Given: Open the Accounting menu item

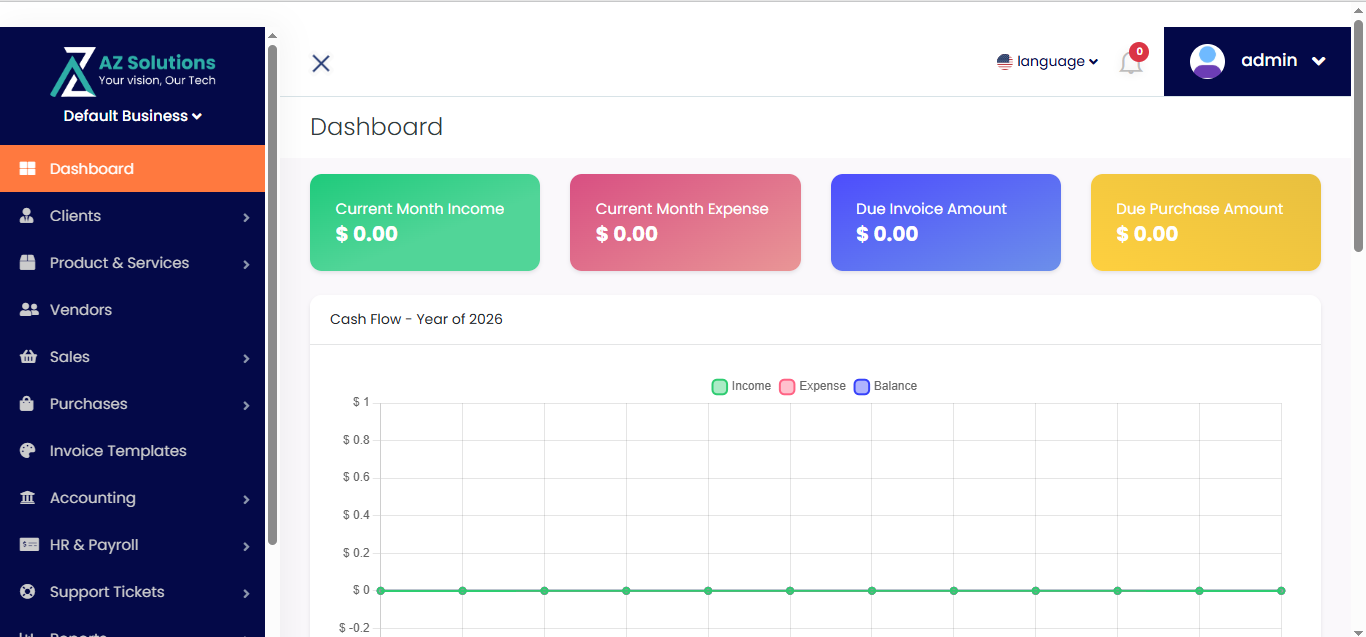Looking at the screenshot, I should click(132, 498).
